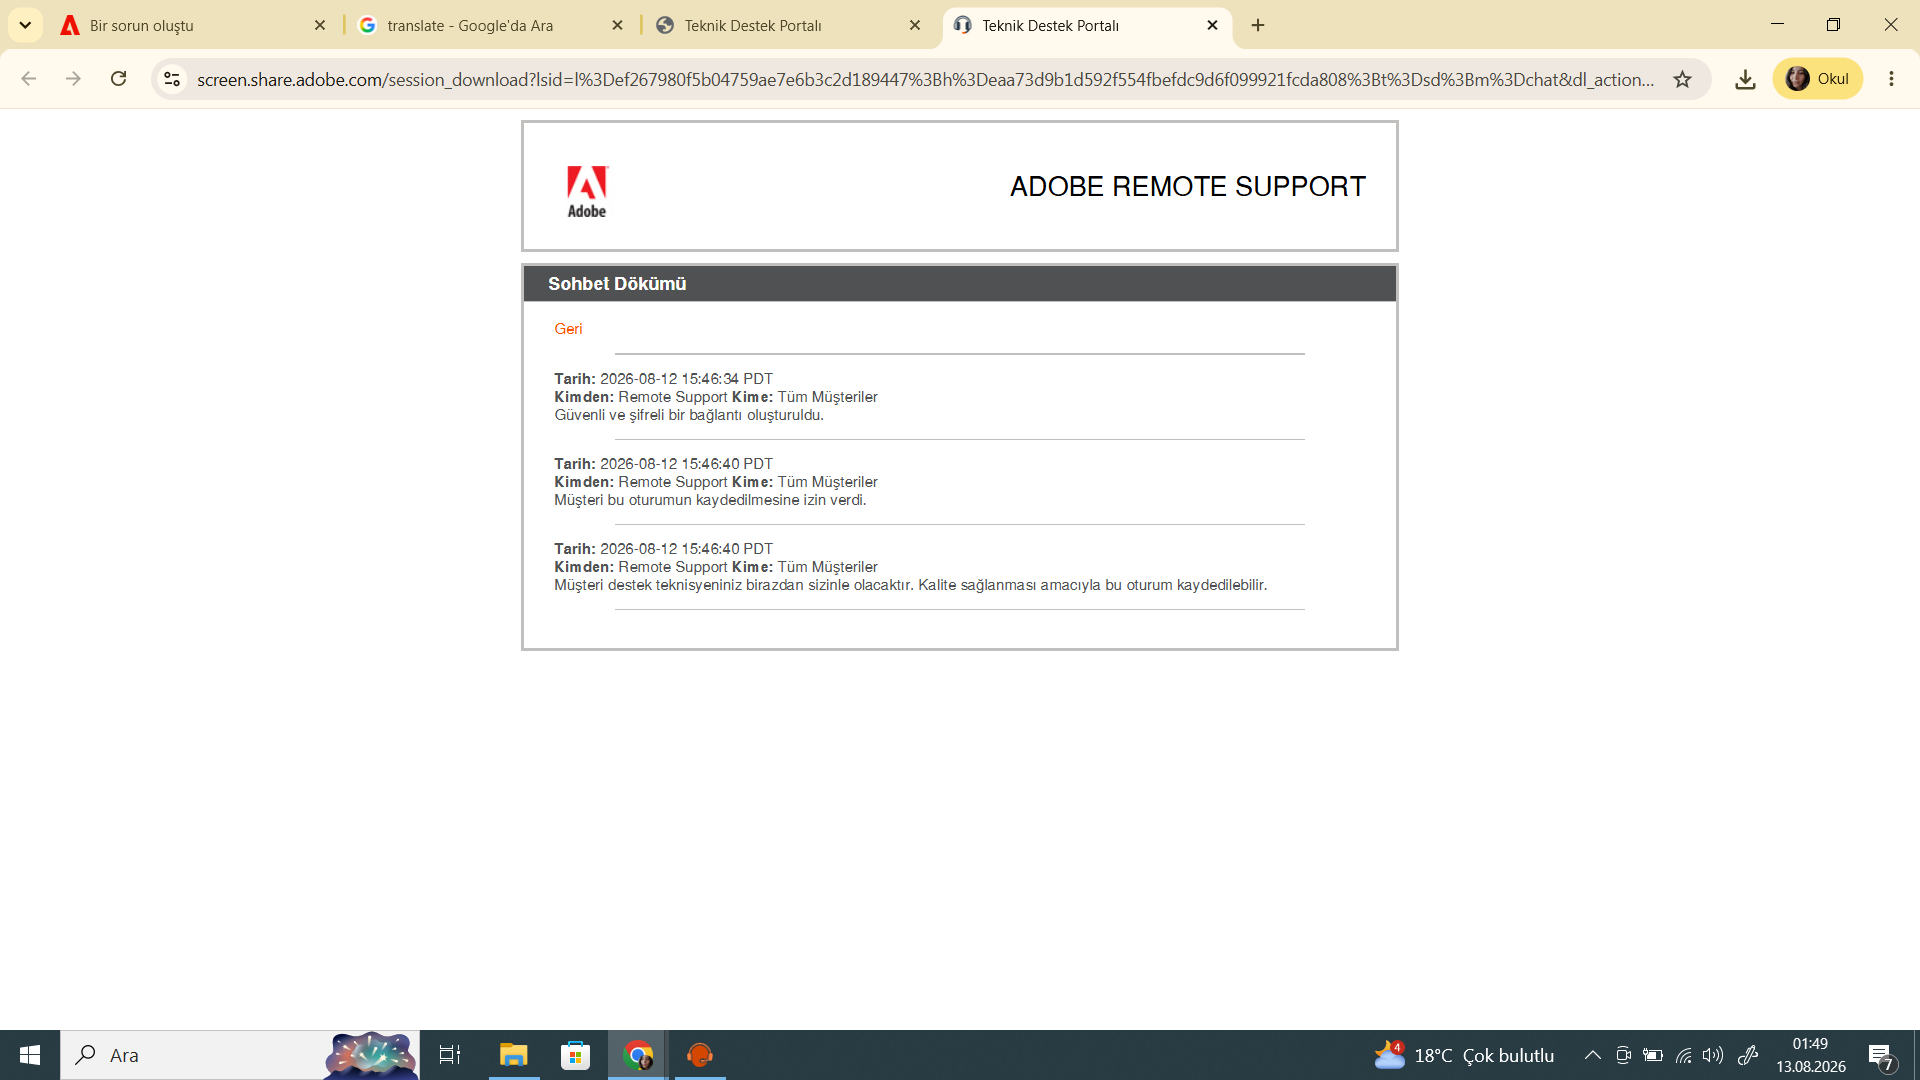Open the notification center icon
The image size is (1920, 1080).
1881,1056
